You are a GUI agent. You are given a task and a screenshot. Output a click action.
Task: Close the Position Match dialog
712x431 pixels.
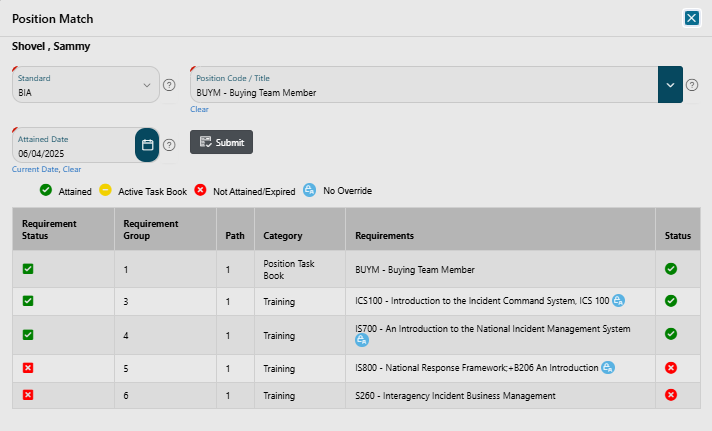pyautogui.click(x=692, y=18)
